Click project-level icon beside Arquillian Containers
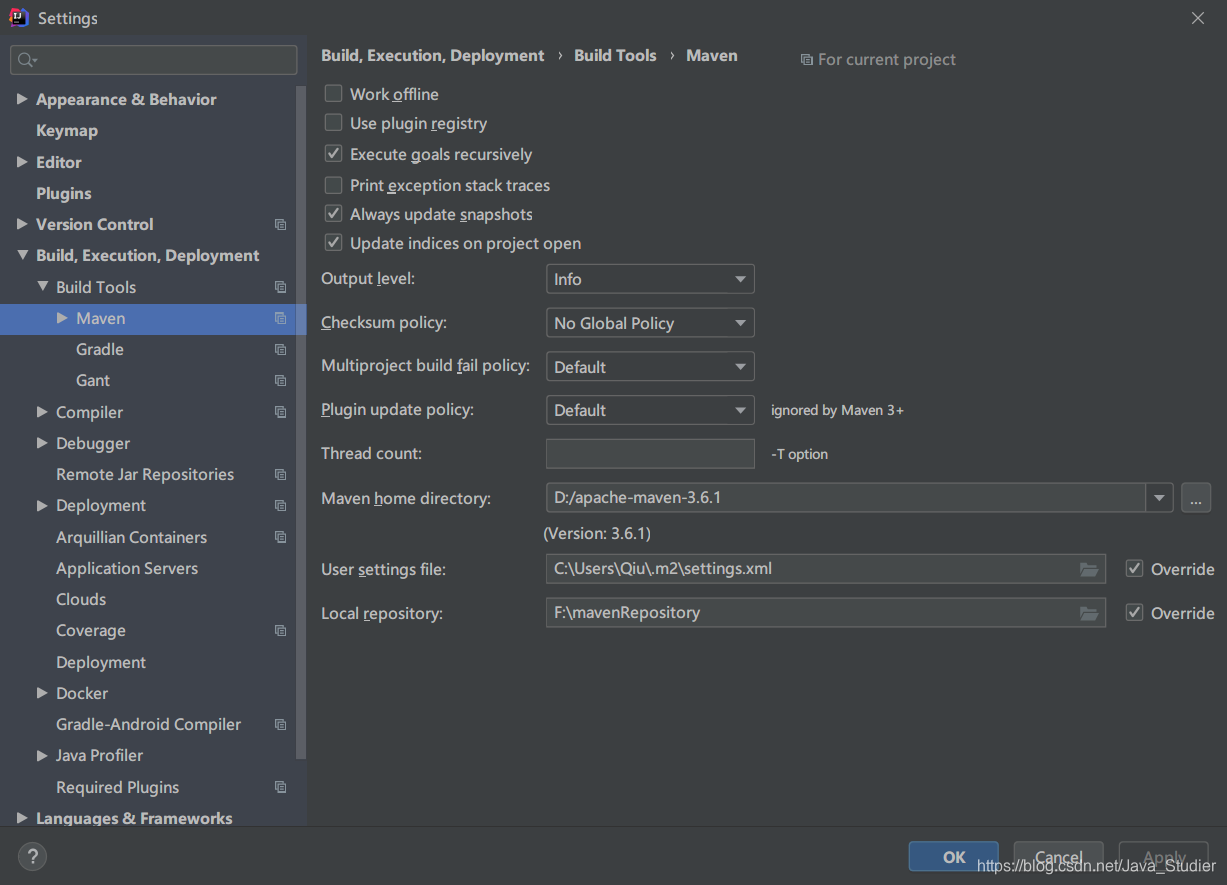The height and width of the screenshot is (885, 1227). pyautogui.click(x=281, y=537)
